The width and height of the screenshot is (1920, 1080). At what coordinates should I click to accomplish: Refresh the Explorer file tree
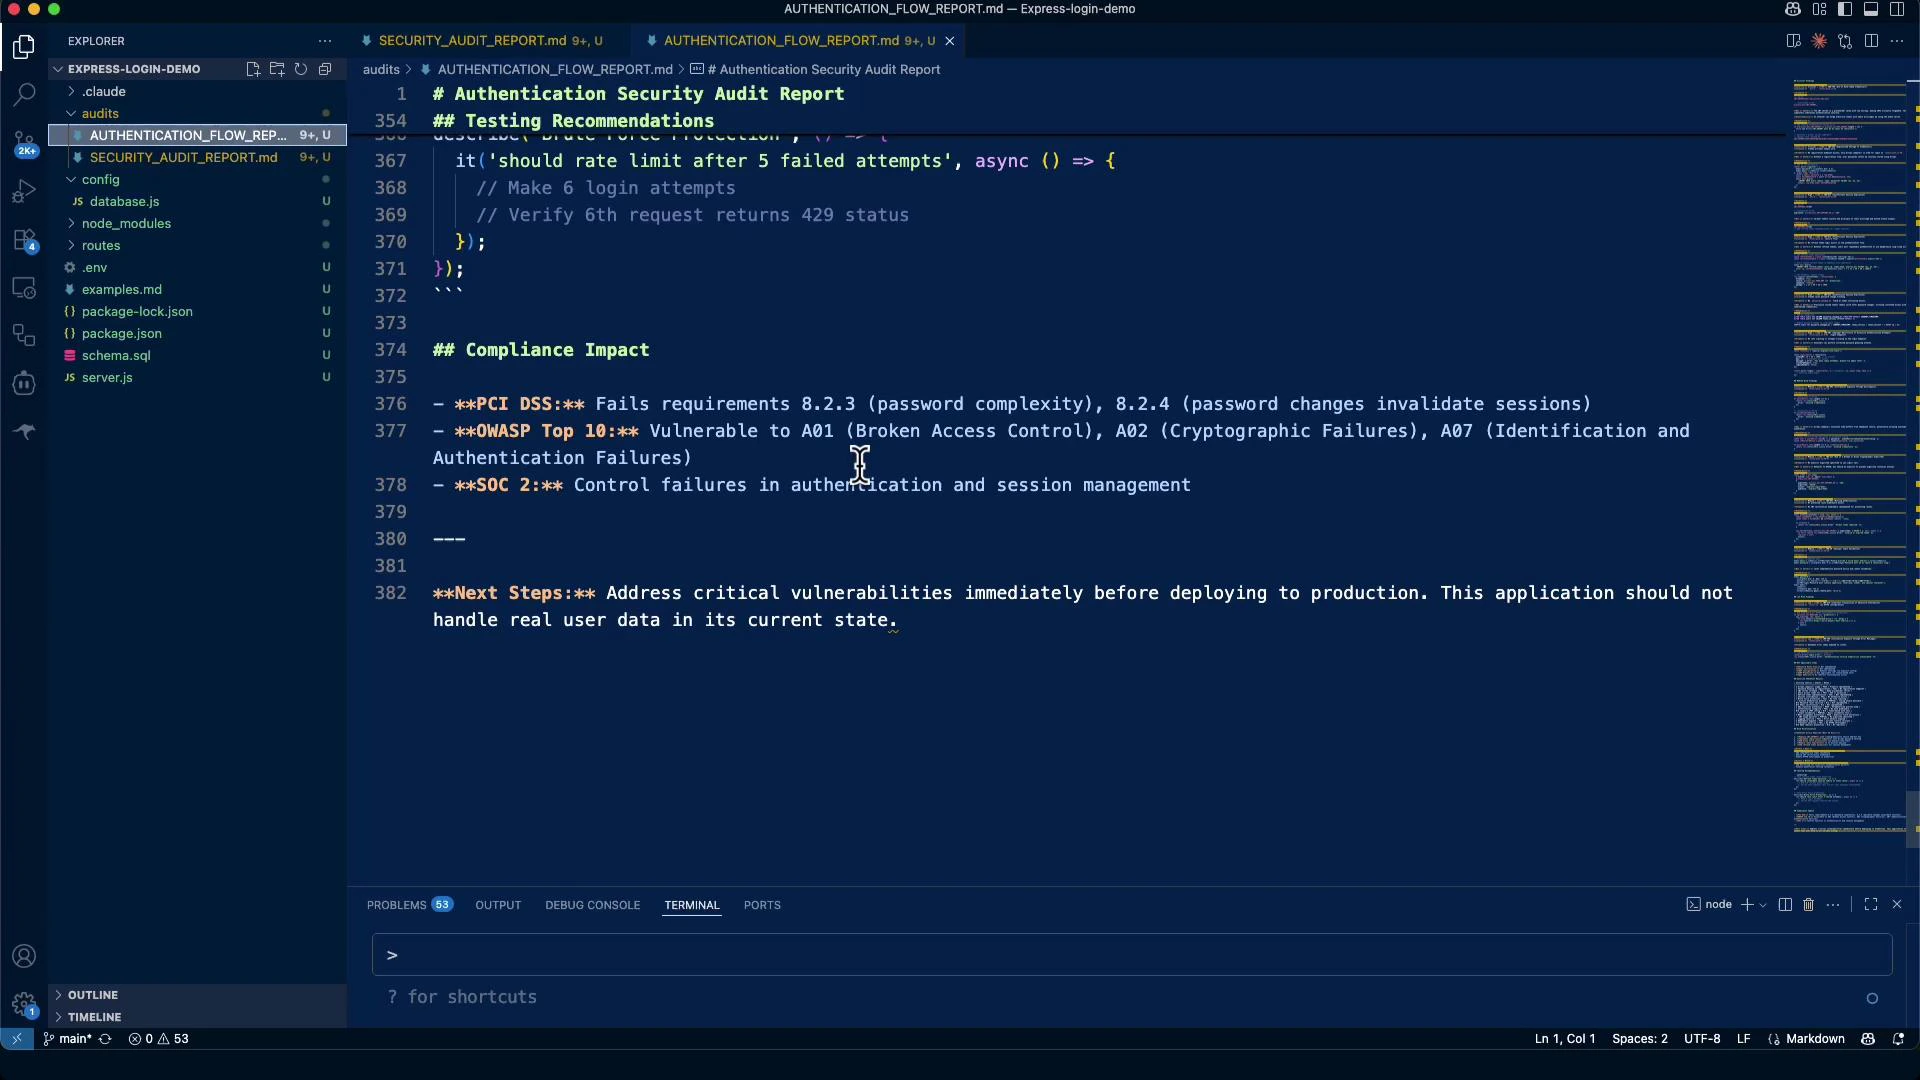tap(301, 69)
